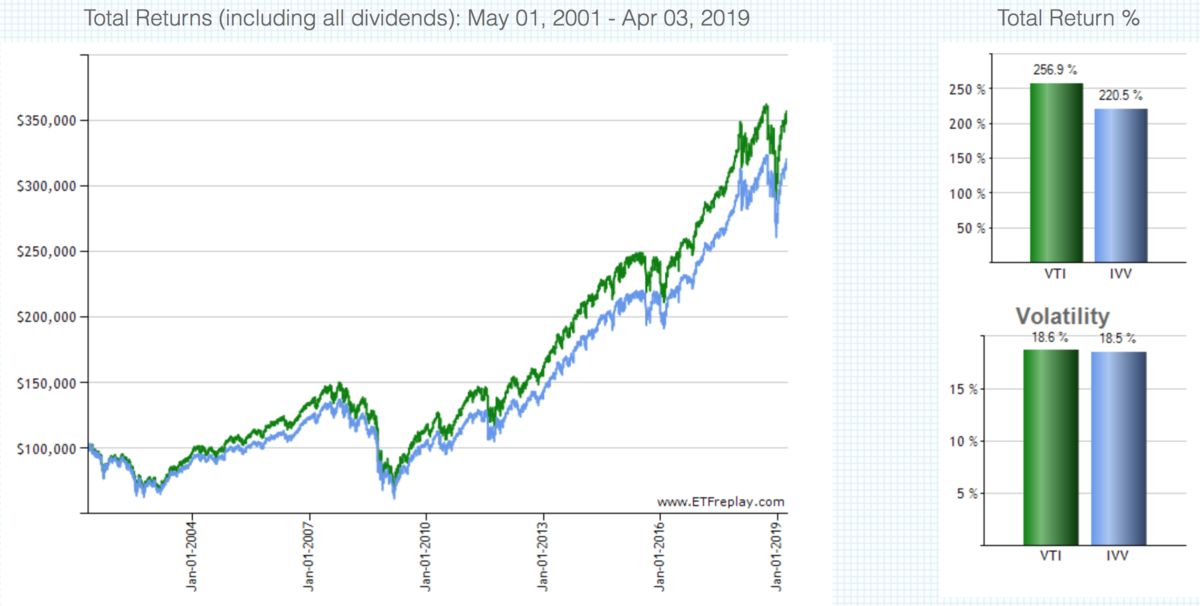Click the www.ETFreplay.com text
This screenshot has width=1200, height=606.
coord(721,502)
